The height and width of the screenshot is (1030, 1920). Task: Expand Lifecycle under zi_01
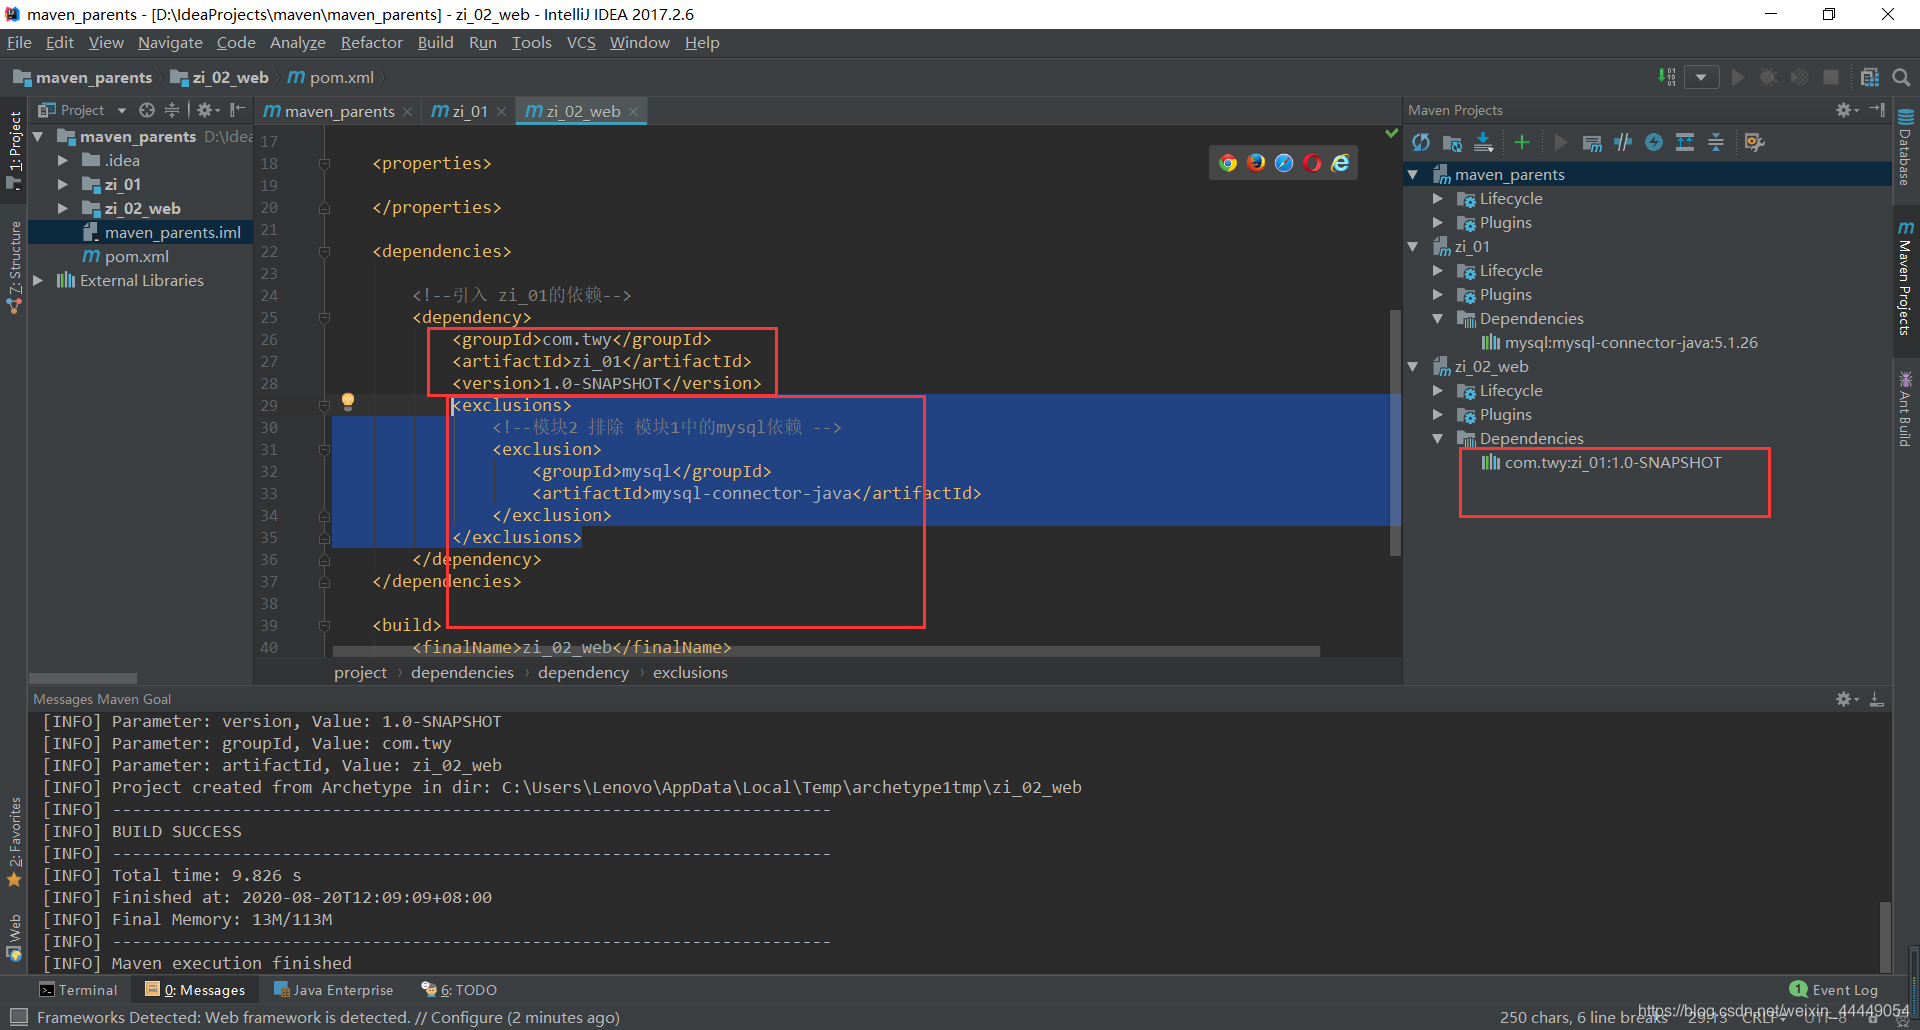coord(1438,271)
